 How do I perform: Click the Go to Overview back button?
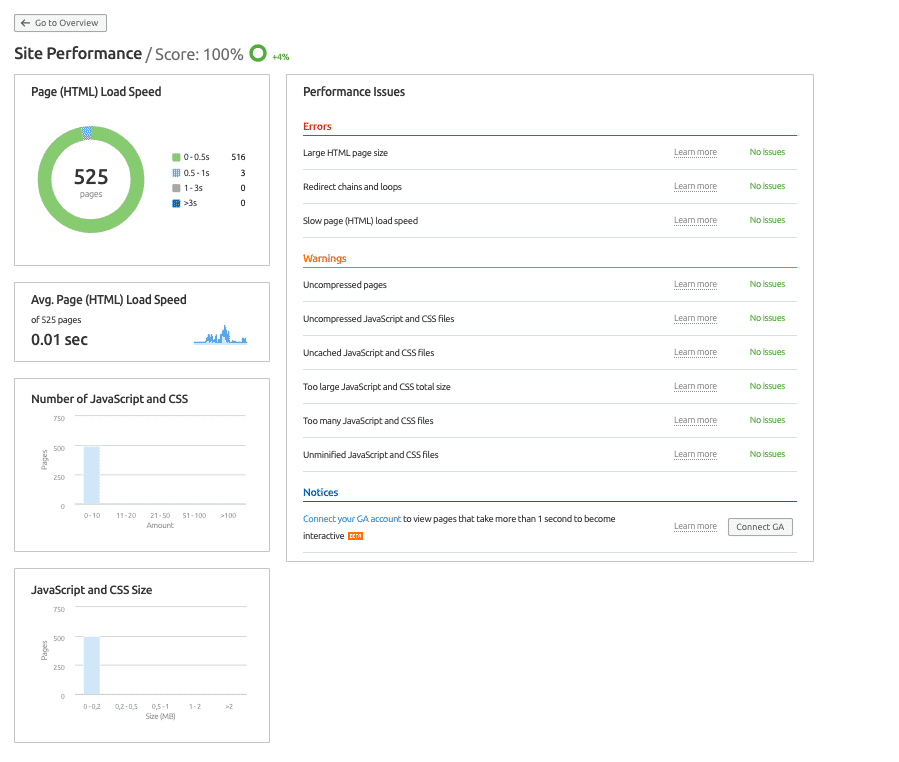pos(60,23)
